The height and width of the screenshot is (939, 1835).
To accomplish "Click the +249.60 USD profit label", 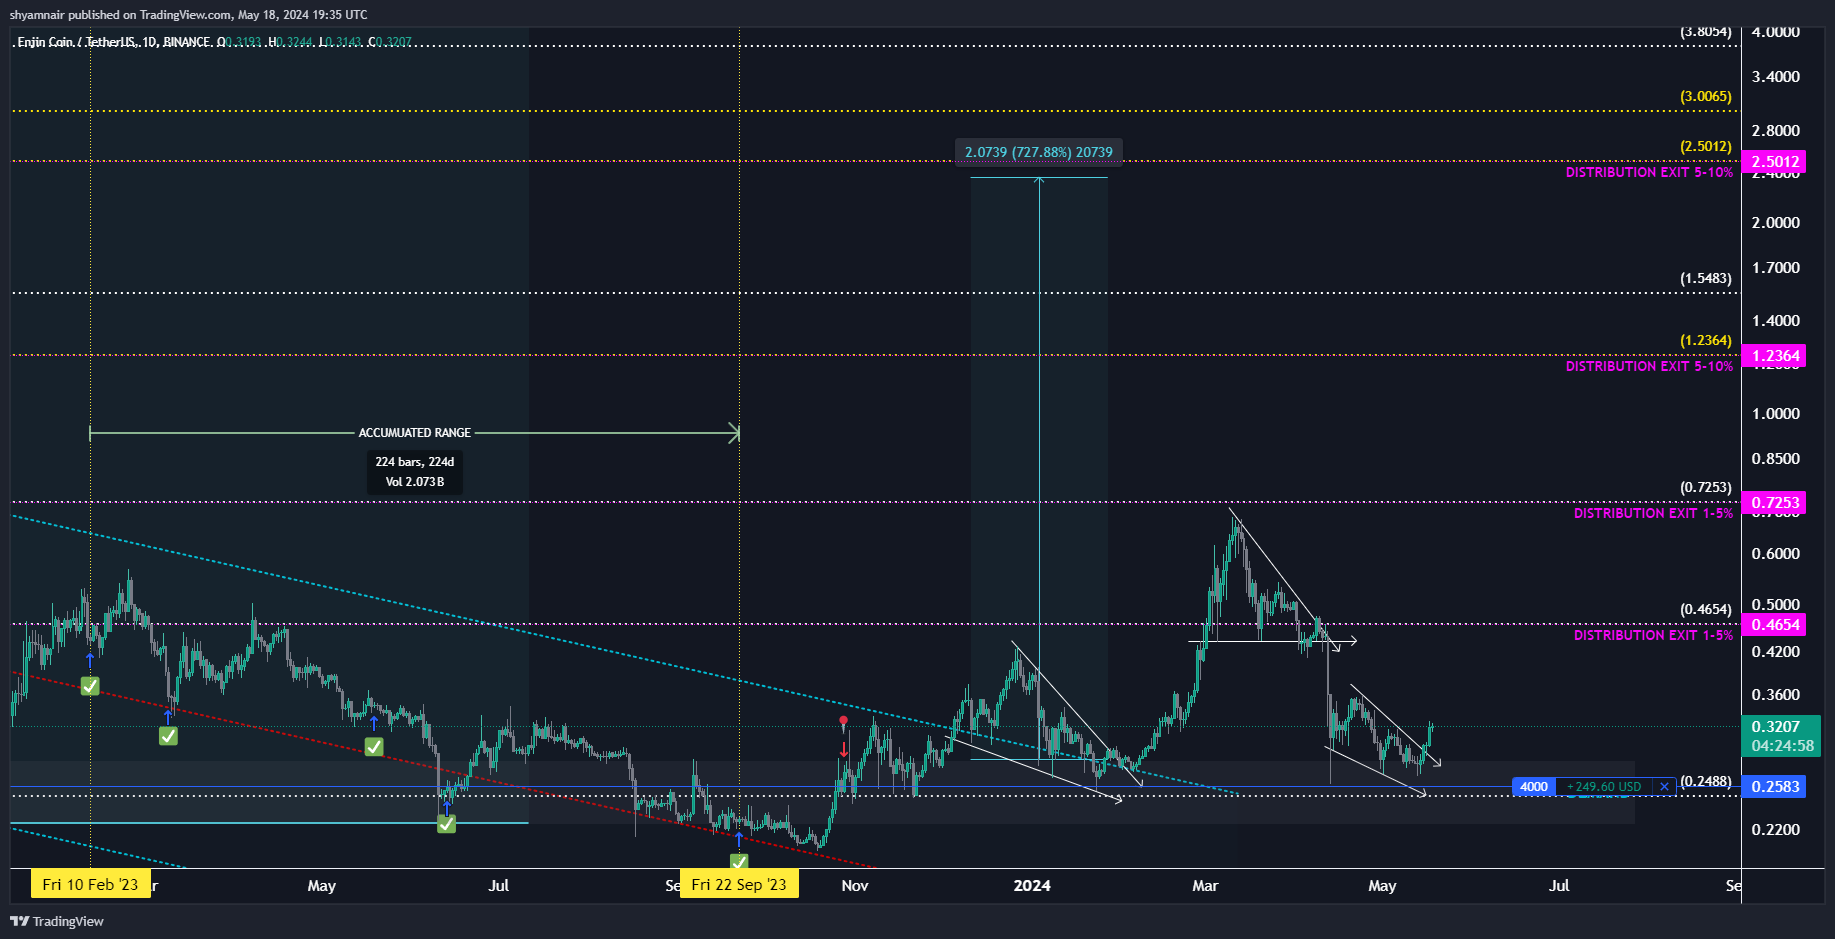I will coord(1604,787).
